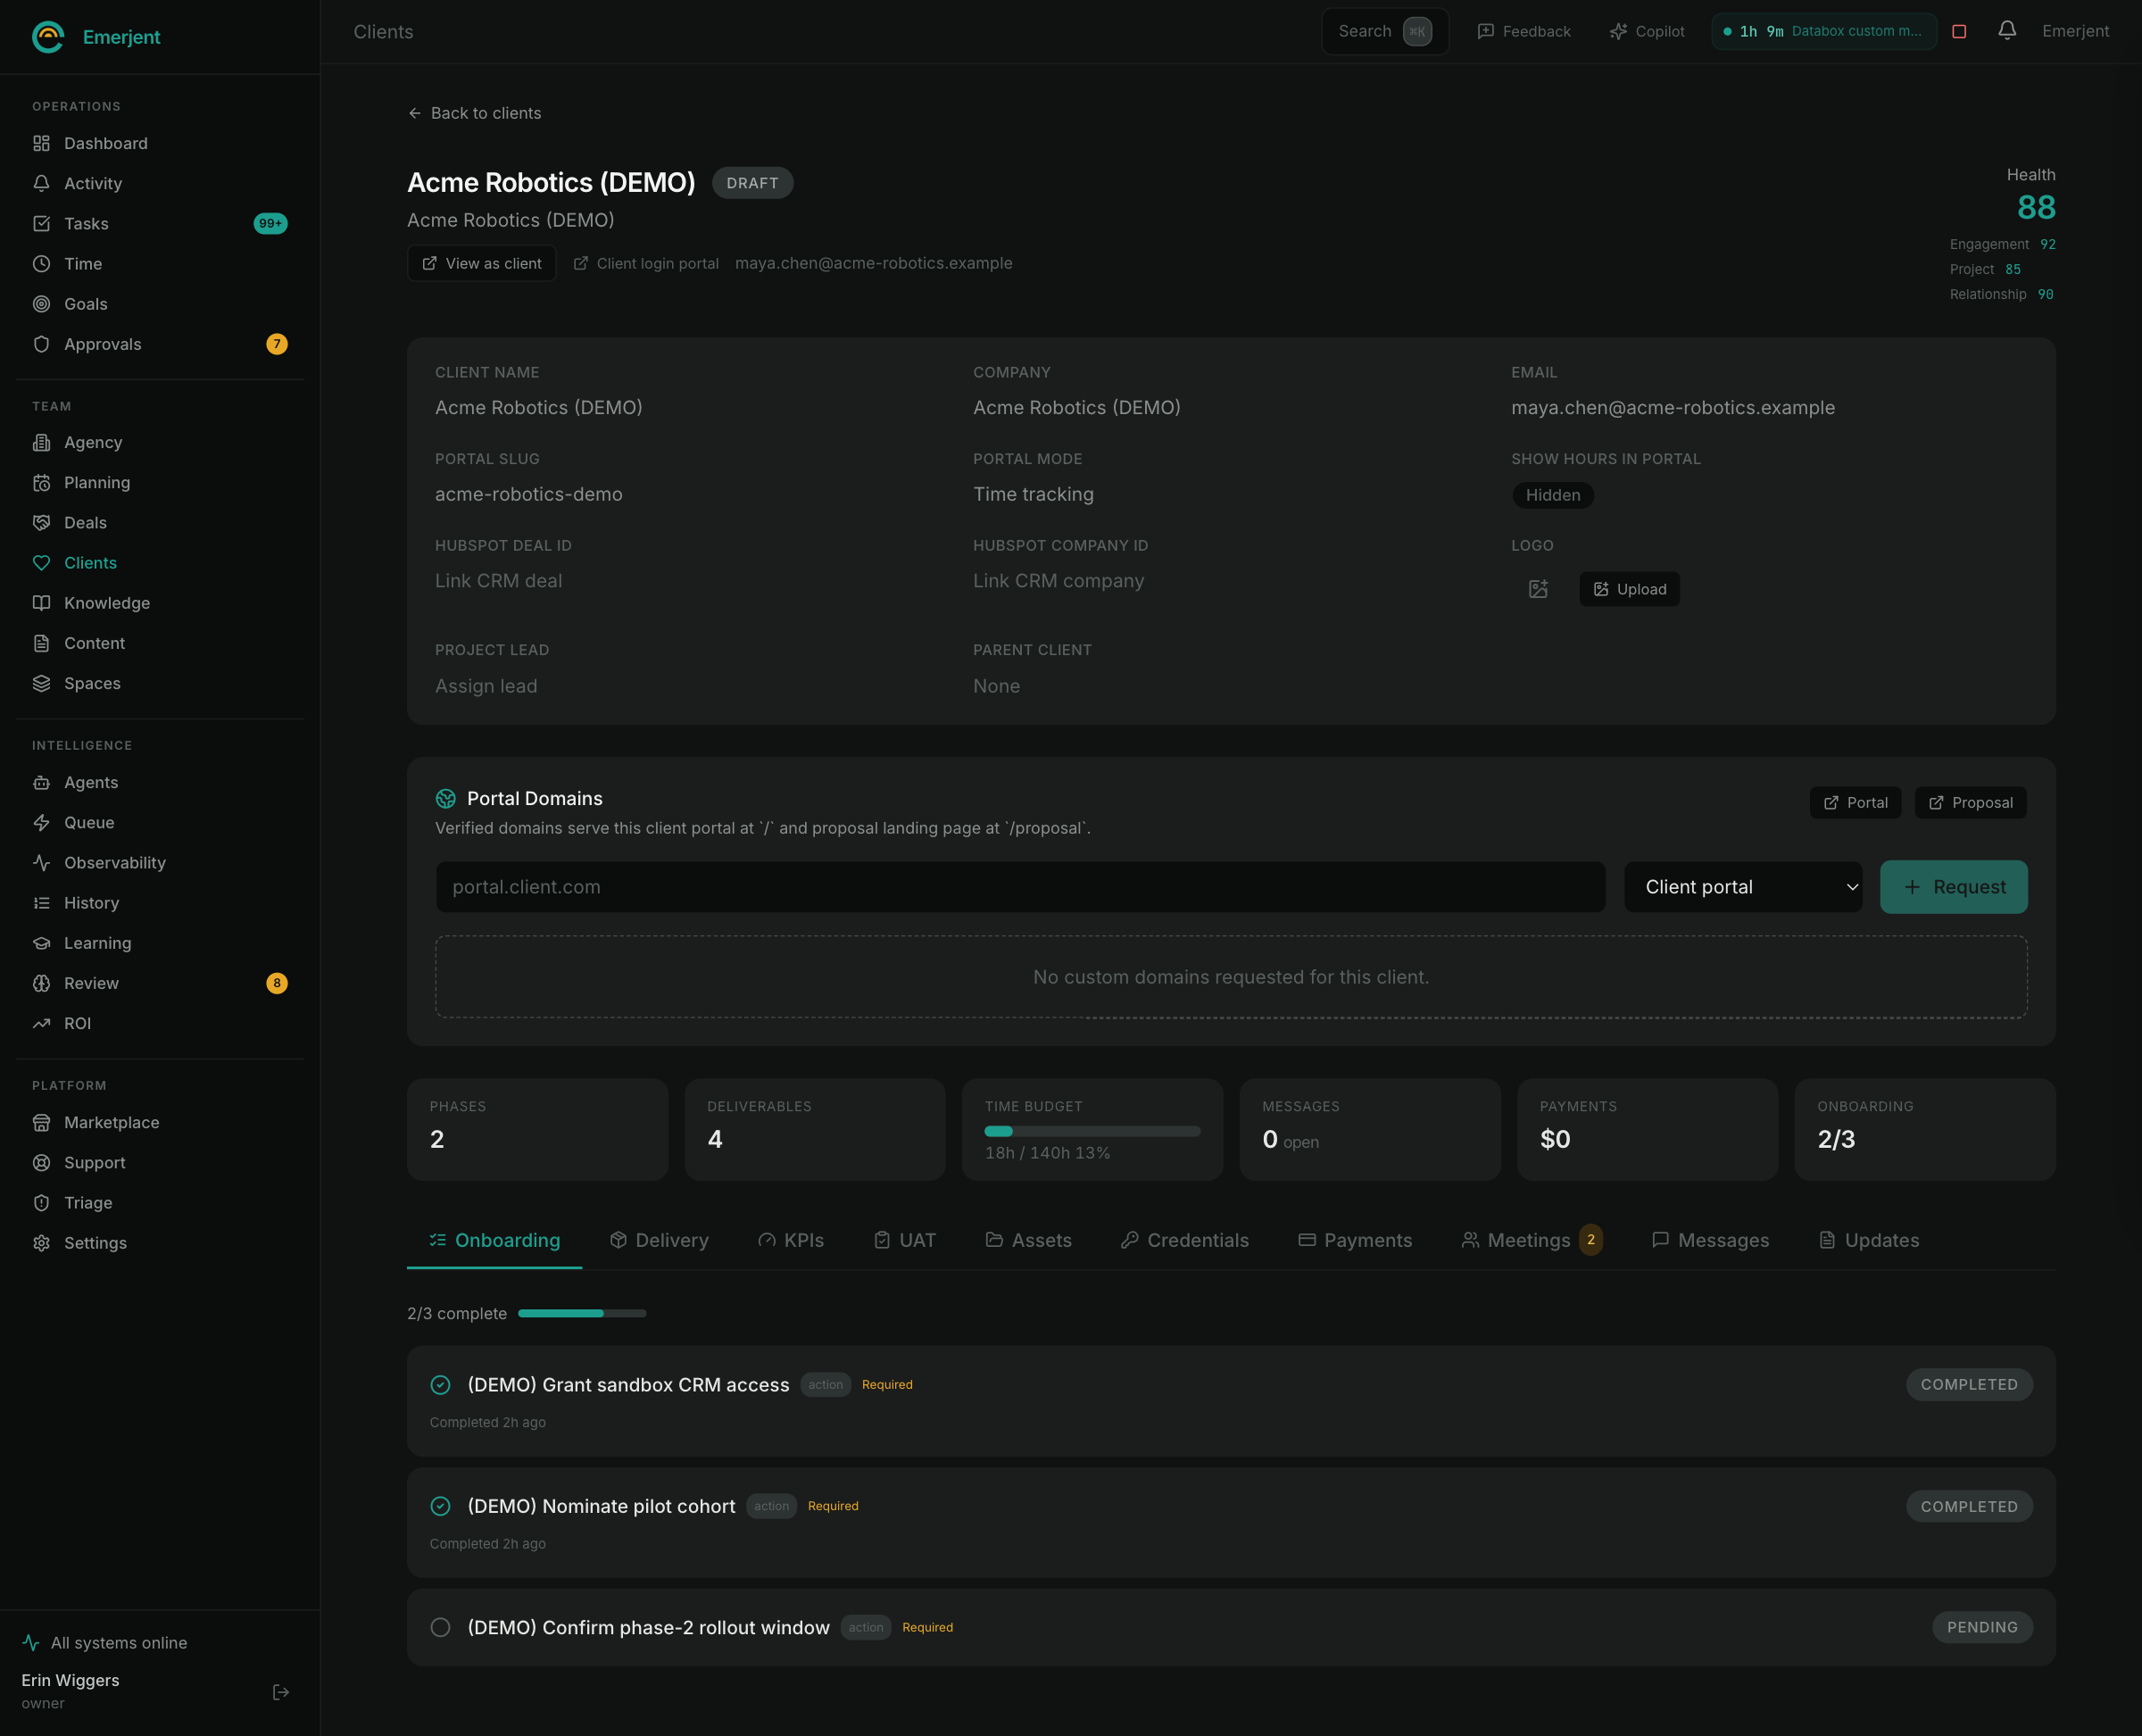This screenshot has width=2142, height=1736.
Task: Open the running timer Databox widget
Action: [1824, 31]
